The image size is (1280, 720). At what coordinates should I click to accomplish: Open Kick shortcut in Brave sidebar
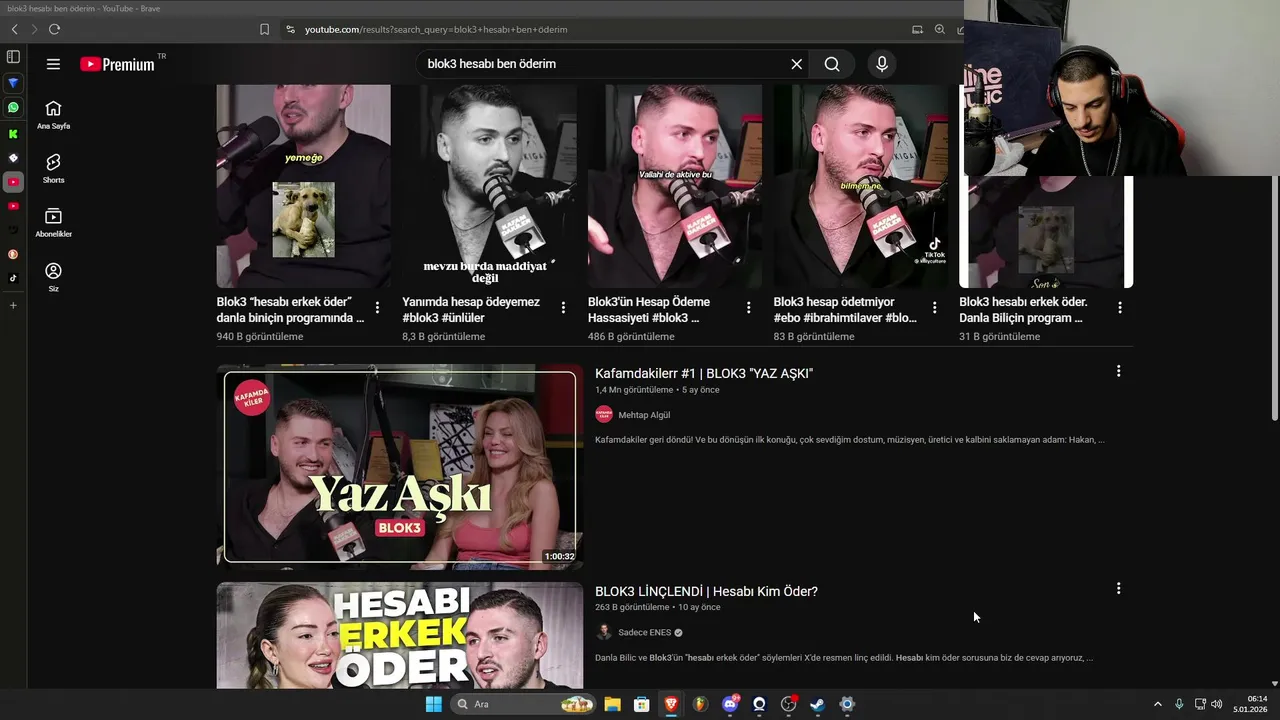coord(13,133)
